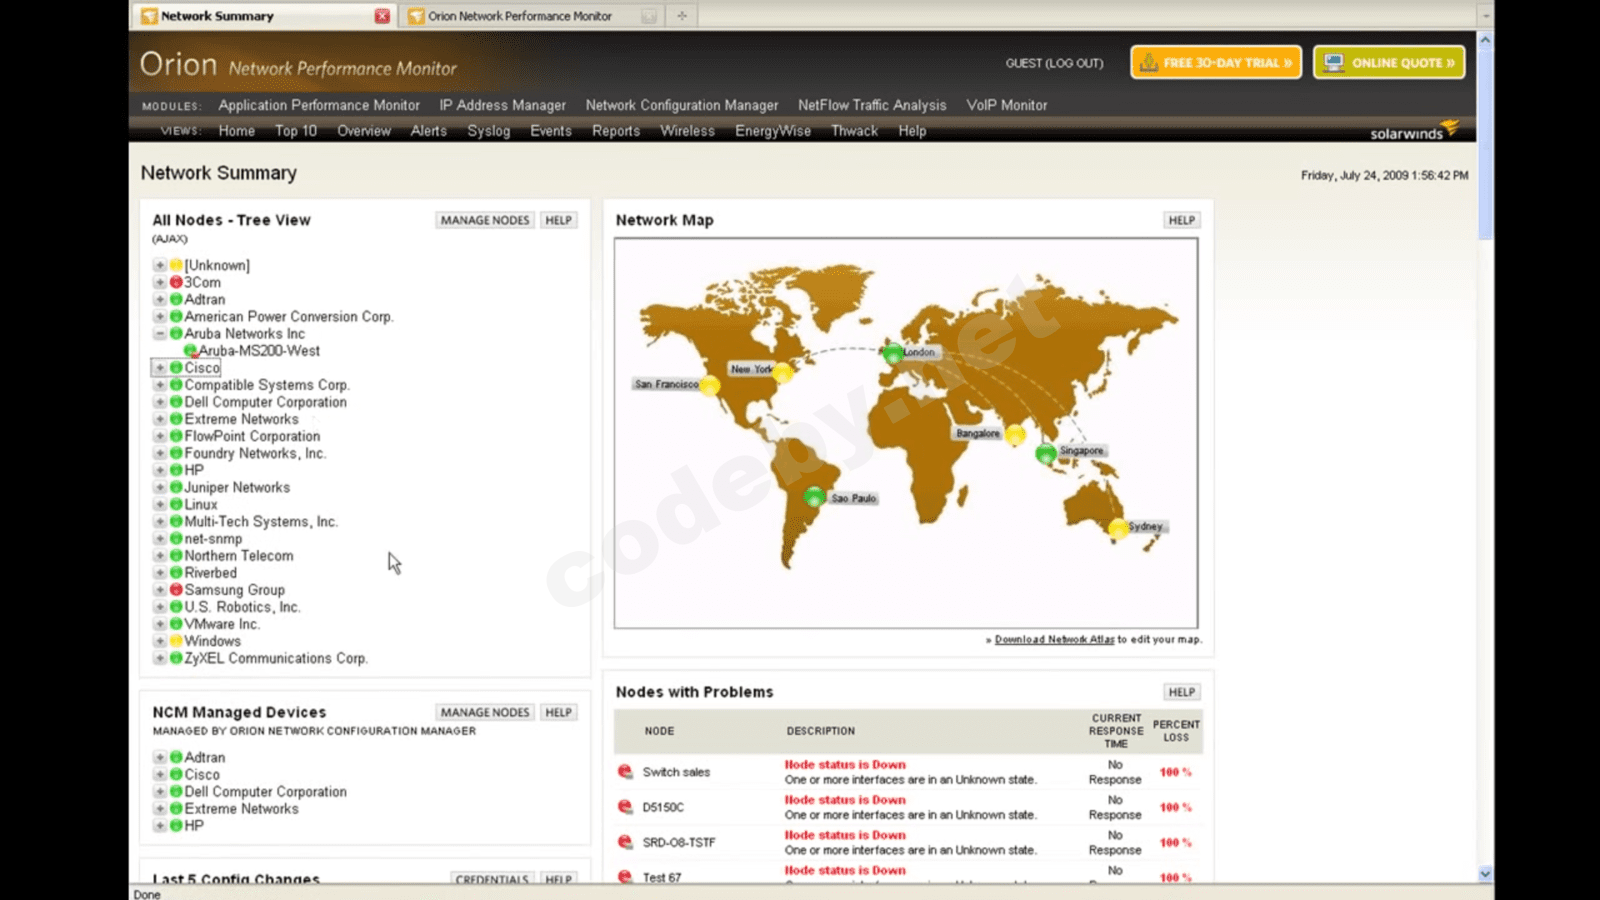Collapse the Aruba Networks Inc node
1600x900 pixels.
[159, 334]
